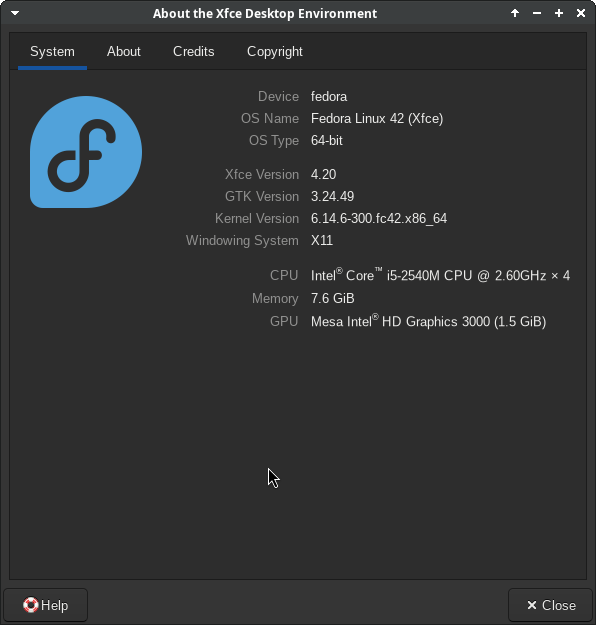Click the windowing system value 'X11'
Viewport: 596px width, 625px height.
coord(322,240)
